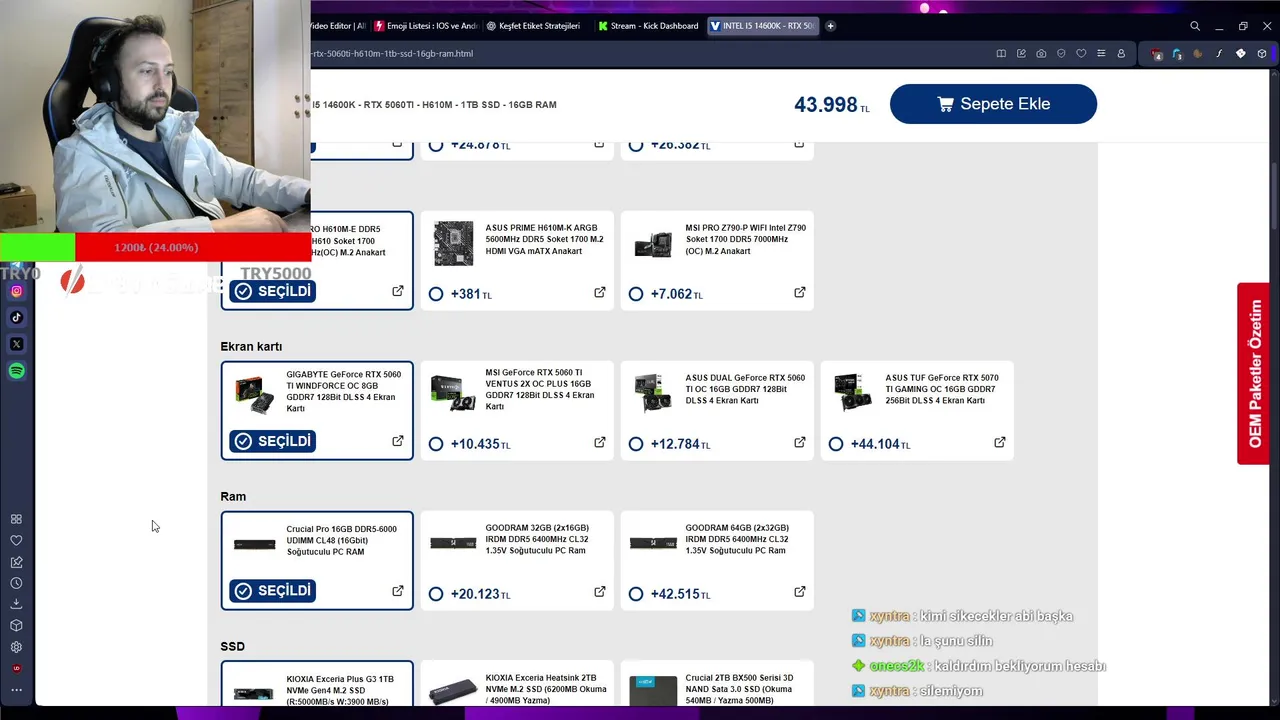Click the Ram section heading
The height and width of the screenshot is (720, 1280).
233,496
